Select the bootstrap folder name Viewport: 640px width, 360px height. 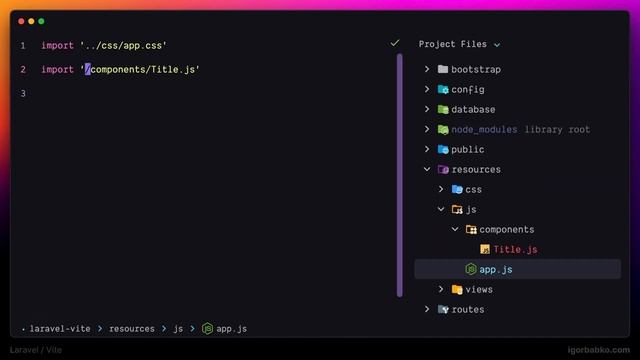[476, 69]
